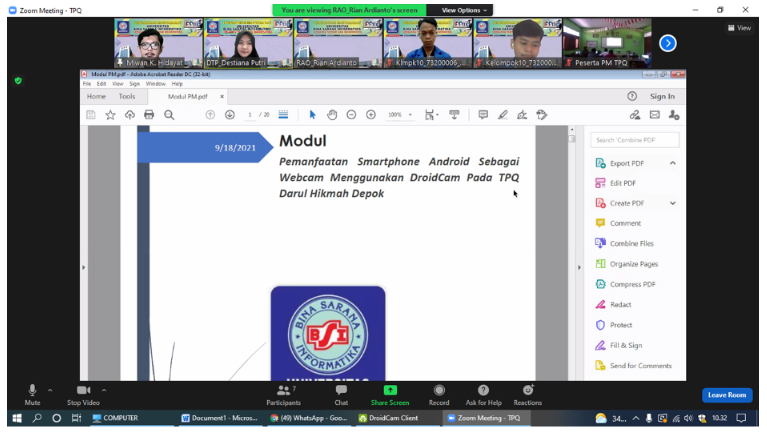This screenshot has height=434, width=767.
Task: Toggle scrolling page display icon
Action: [x=283, y=115]
